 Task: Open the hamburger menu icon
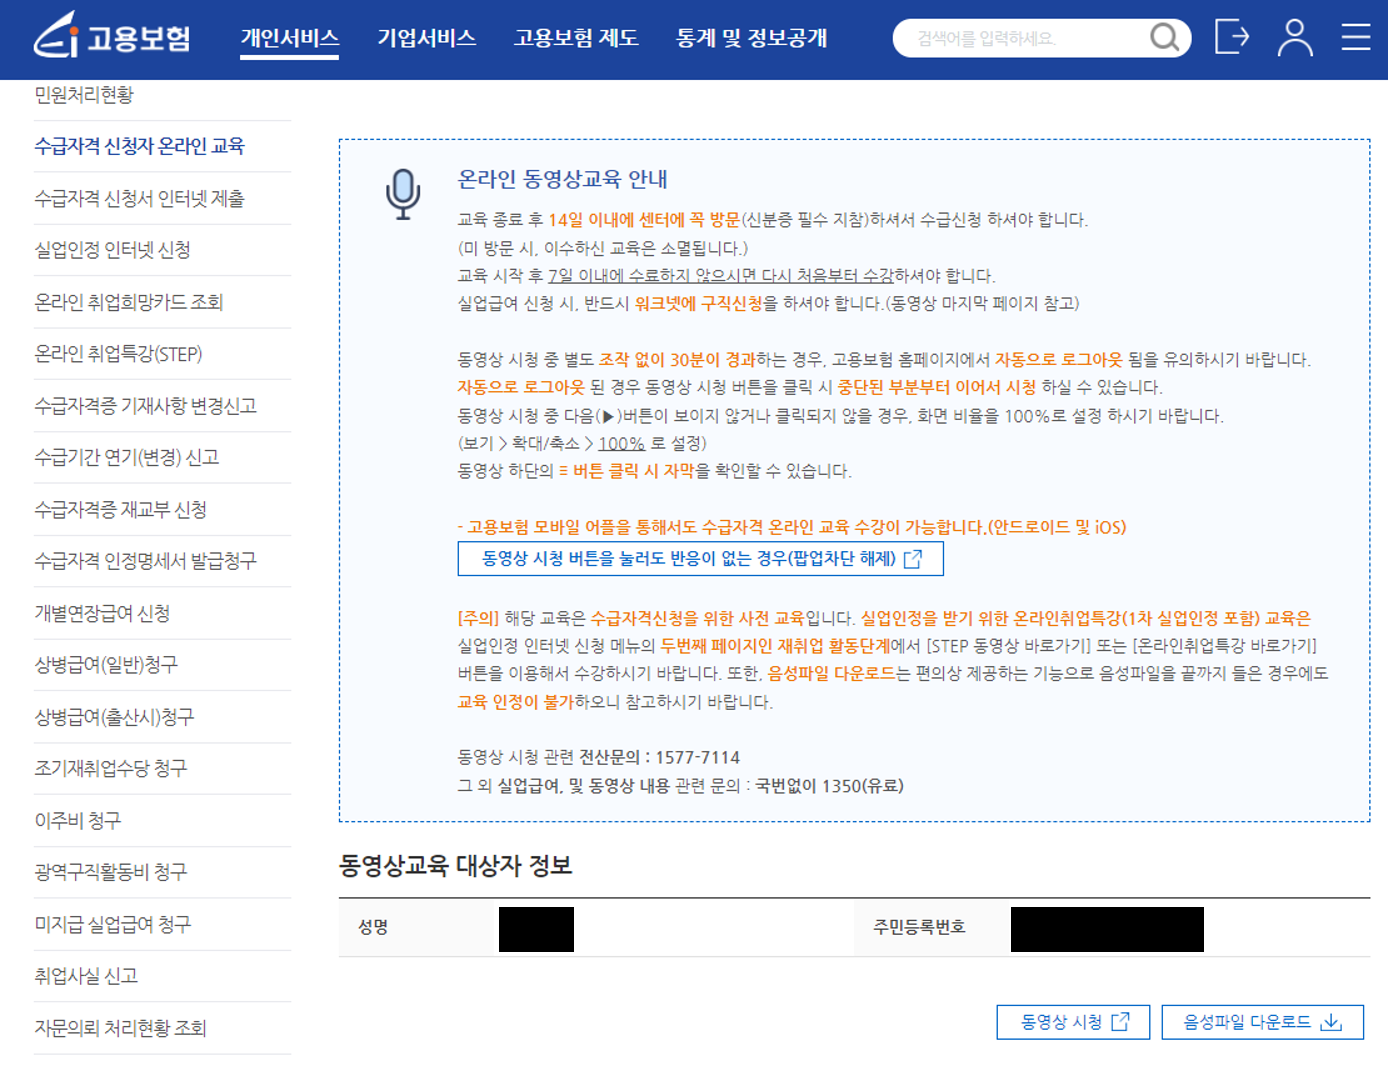tap(1355, 38)
